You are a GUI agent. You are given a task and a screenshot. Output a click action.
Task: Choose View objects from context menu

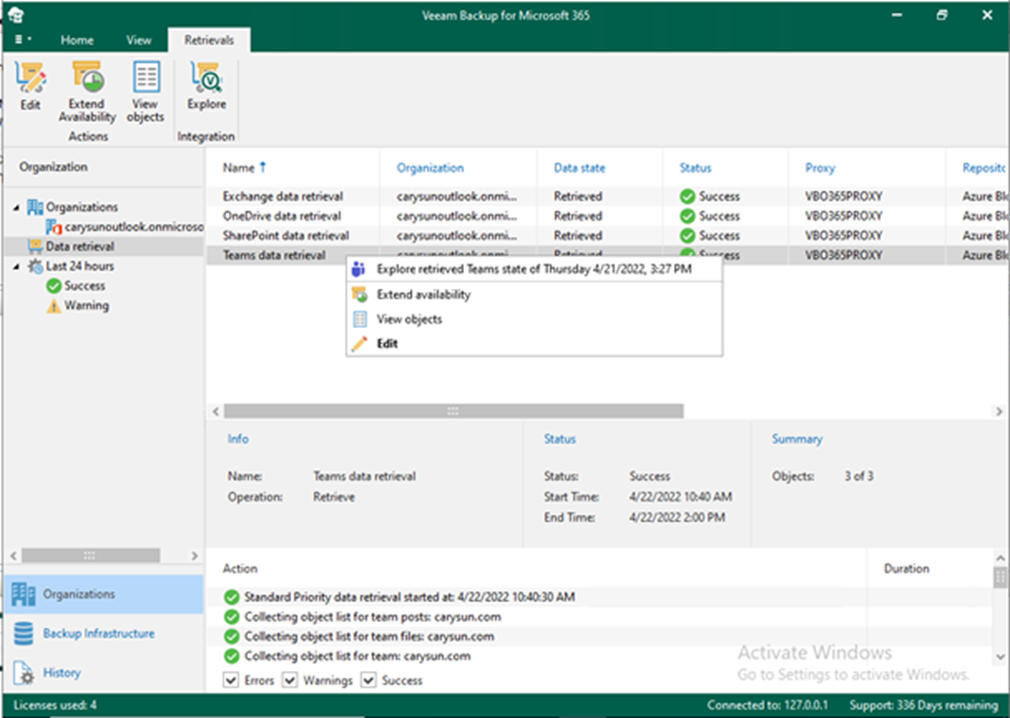pyautogui.click(x=534, y=319)
